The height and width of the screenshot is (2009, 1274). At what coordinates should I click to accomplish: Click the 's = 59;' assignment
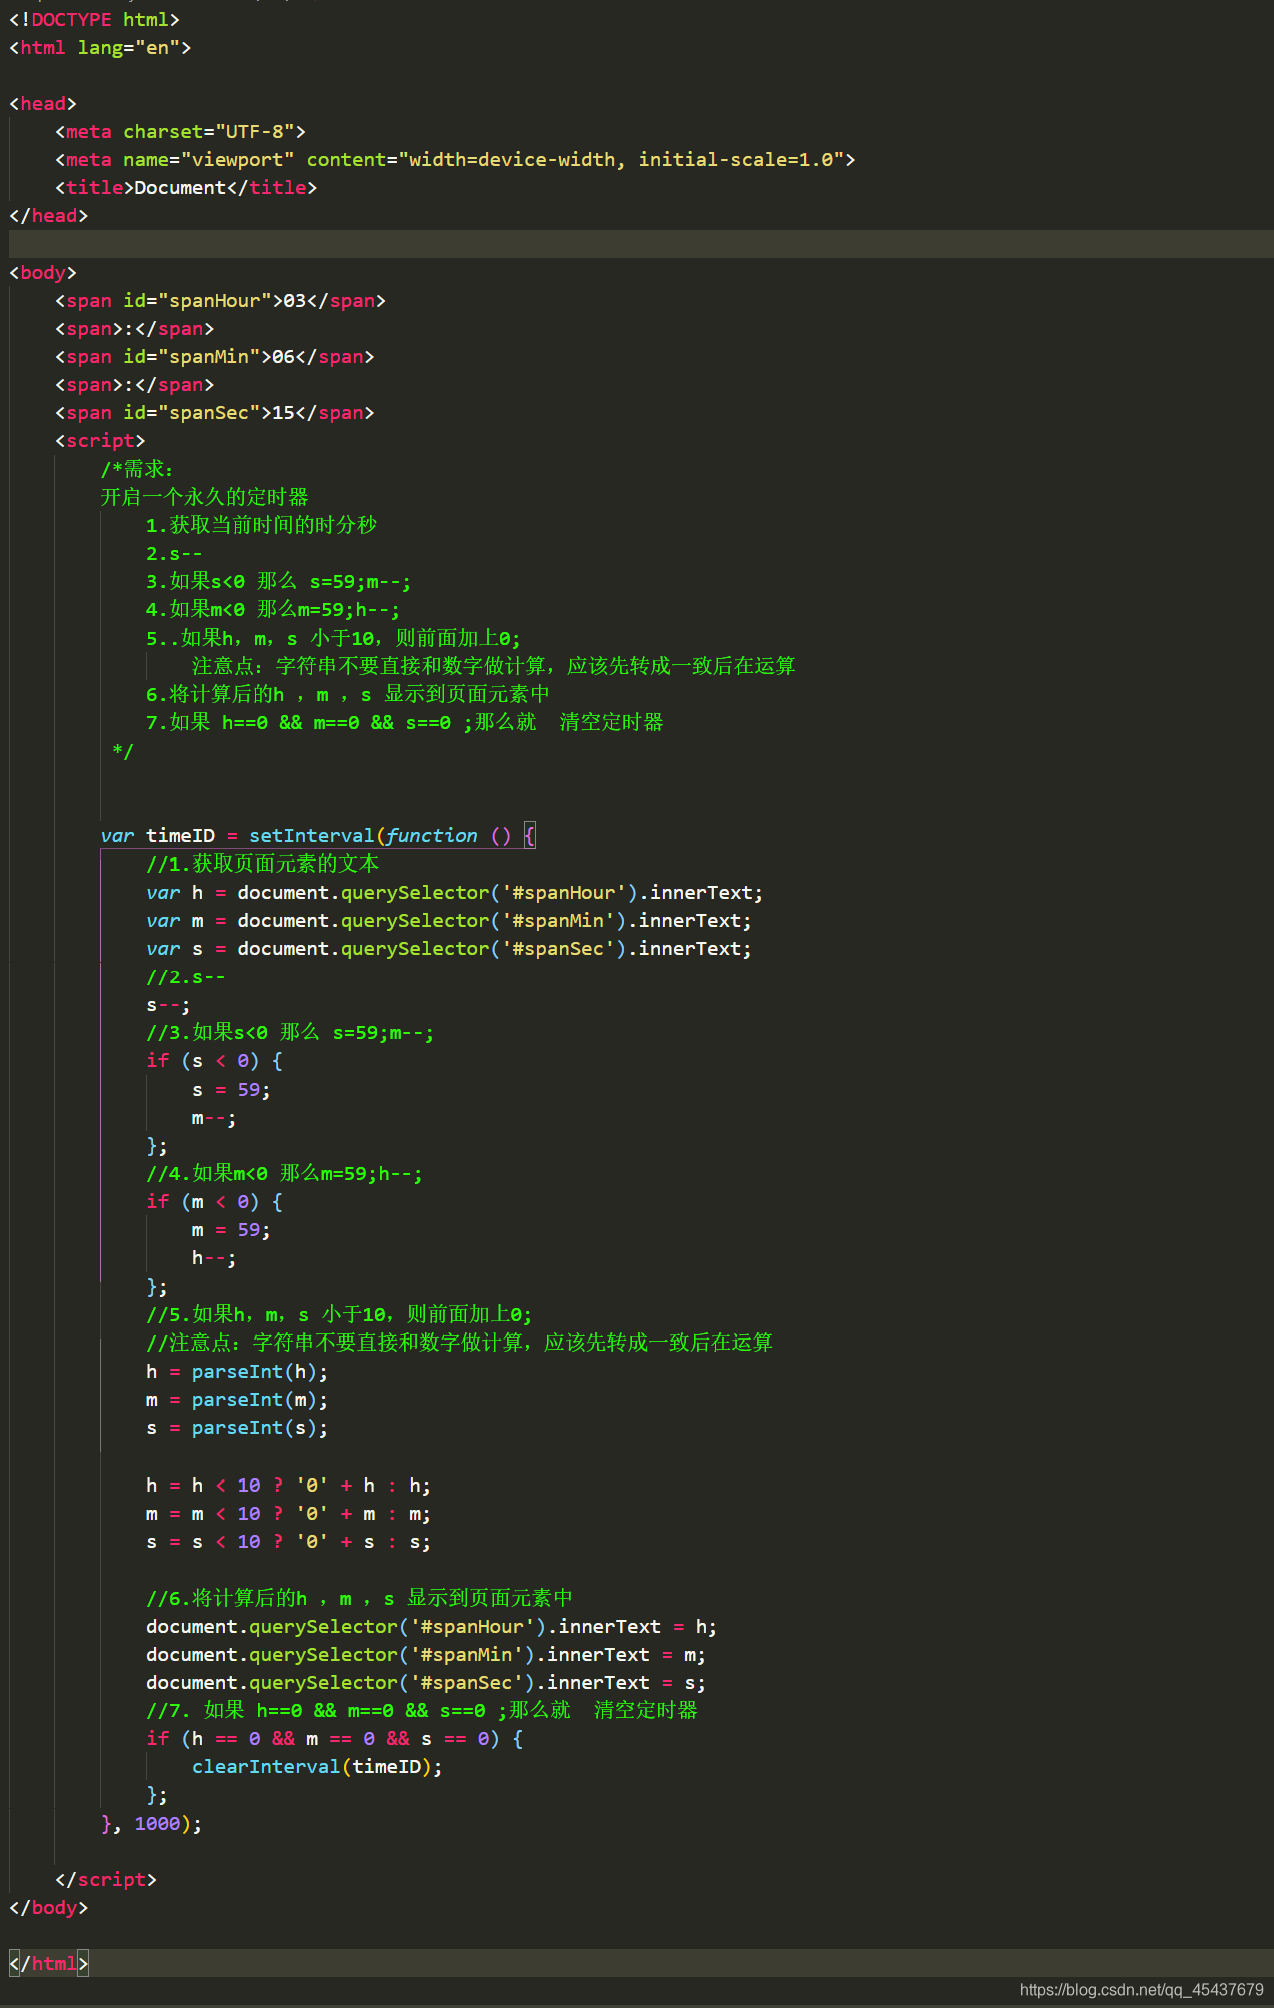[x=231, y=1090]
